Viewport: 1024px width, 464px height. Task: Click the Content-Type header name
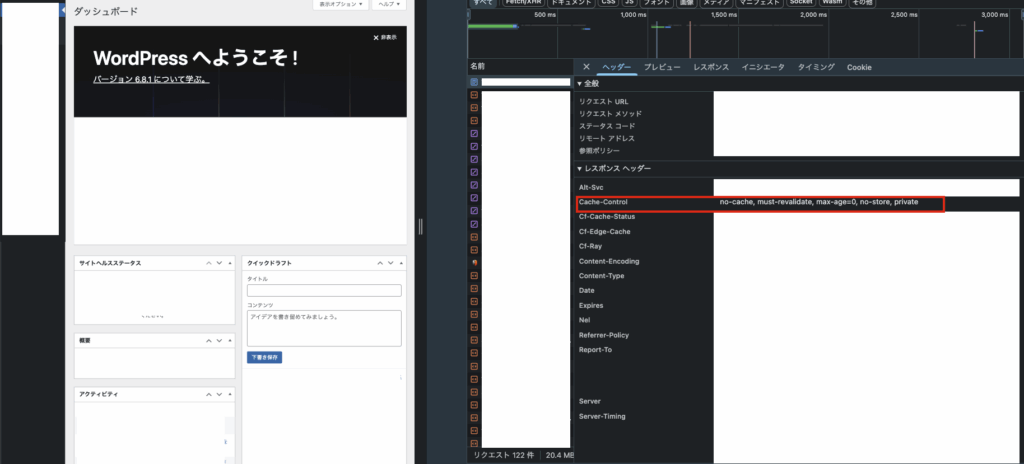tap(601, 276)
